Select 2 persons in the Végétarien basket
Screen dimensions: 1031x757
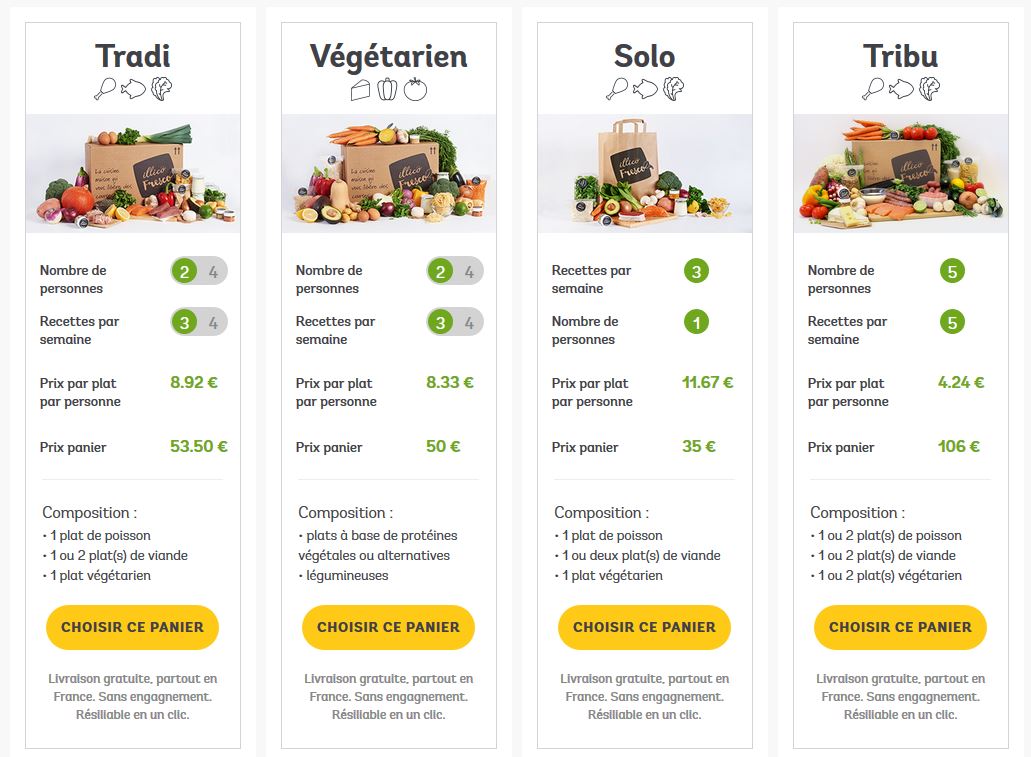[x=441, y=272]
